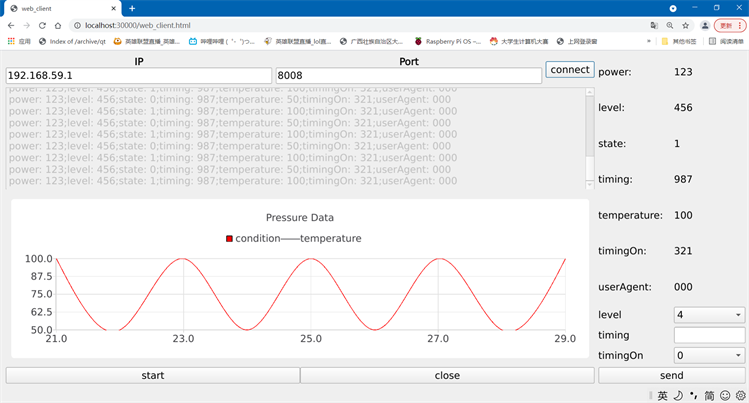Click the IME emoji smiley icon

coord(725,395)
